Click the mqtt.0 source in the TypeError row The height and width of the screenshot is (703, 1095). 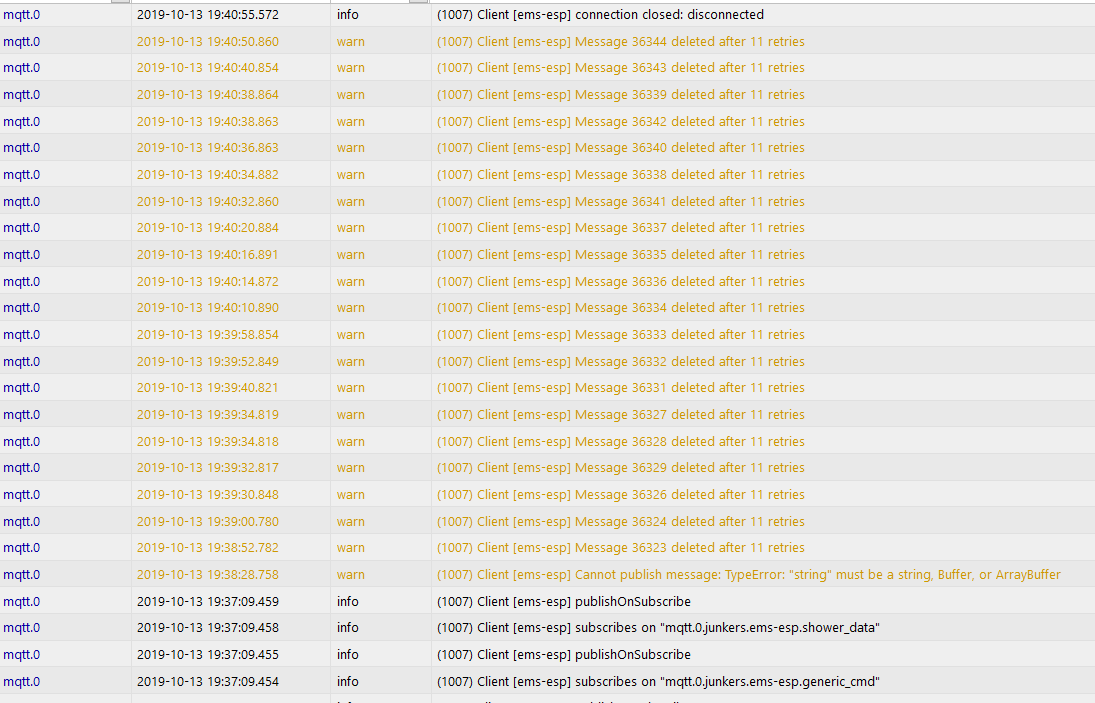coord(22,575)
